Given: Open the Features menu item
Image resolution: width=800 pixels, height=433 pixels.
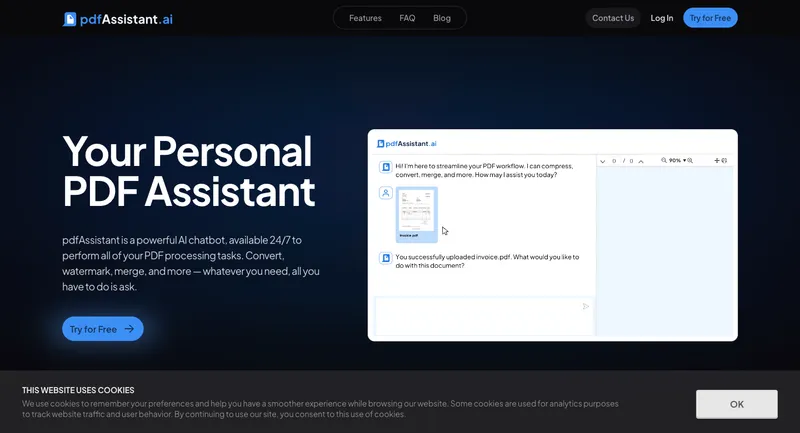Looking at the screenshot, I should coord(365,18).
